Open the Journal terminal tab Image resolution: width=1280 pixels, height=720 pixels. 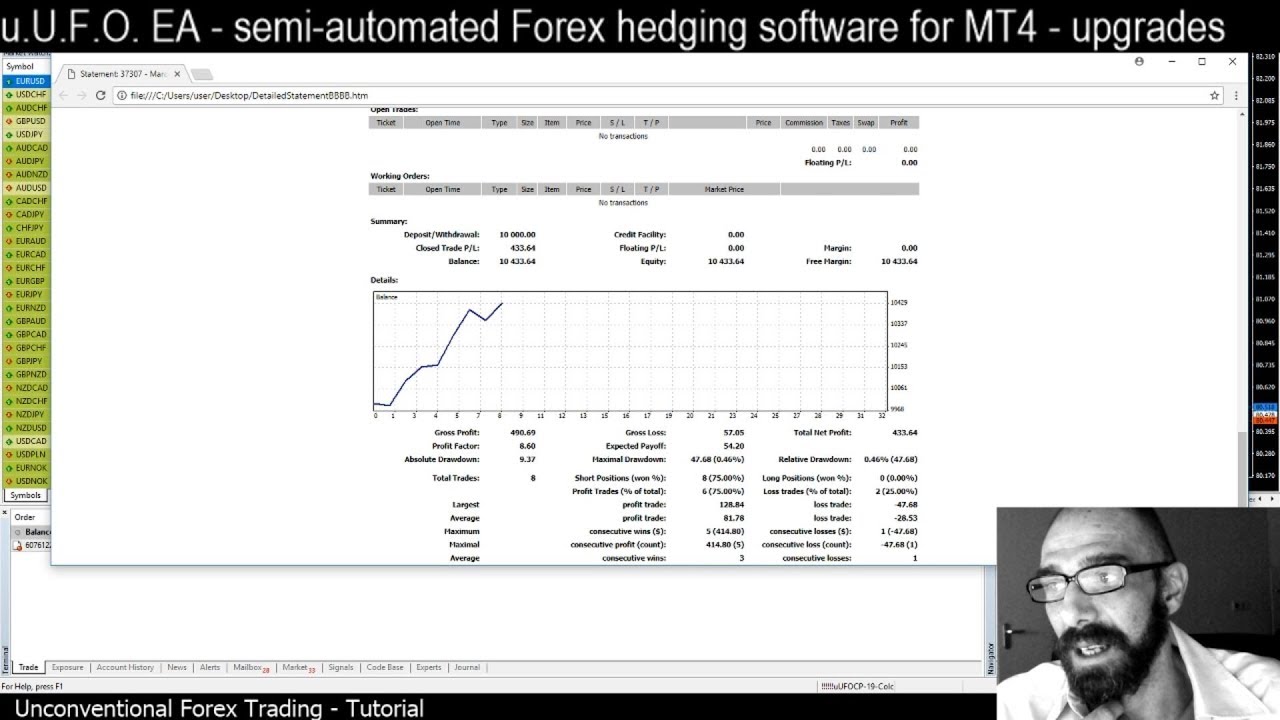click(467, 667)
